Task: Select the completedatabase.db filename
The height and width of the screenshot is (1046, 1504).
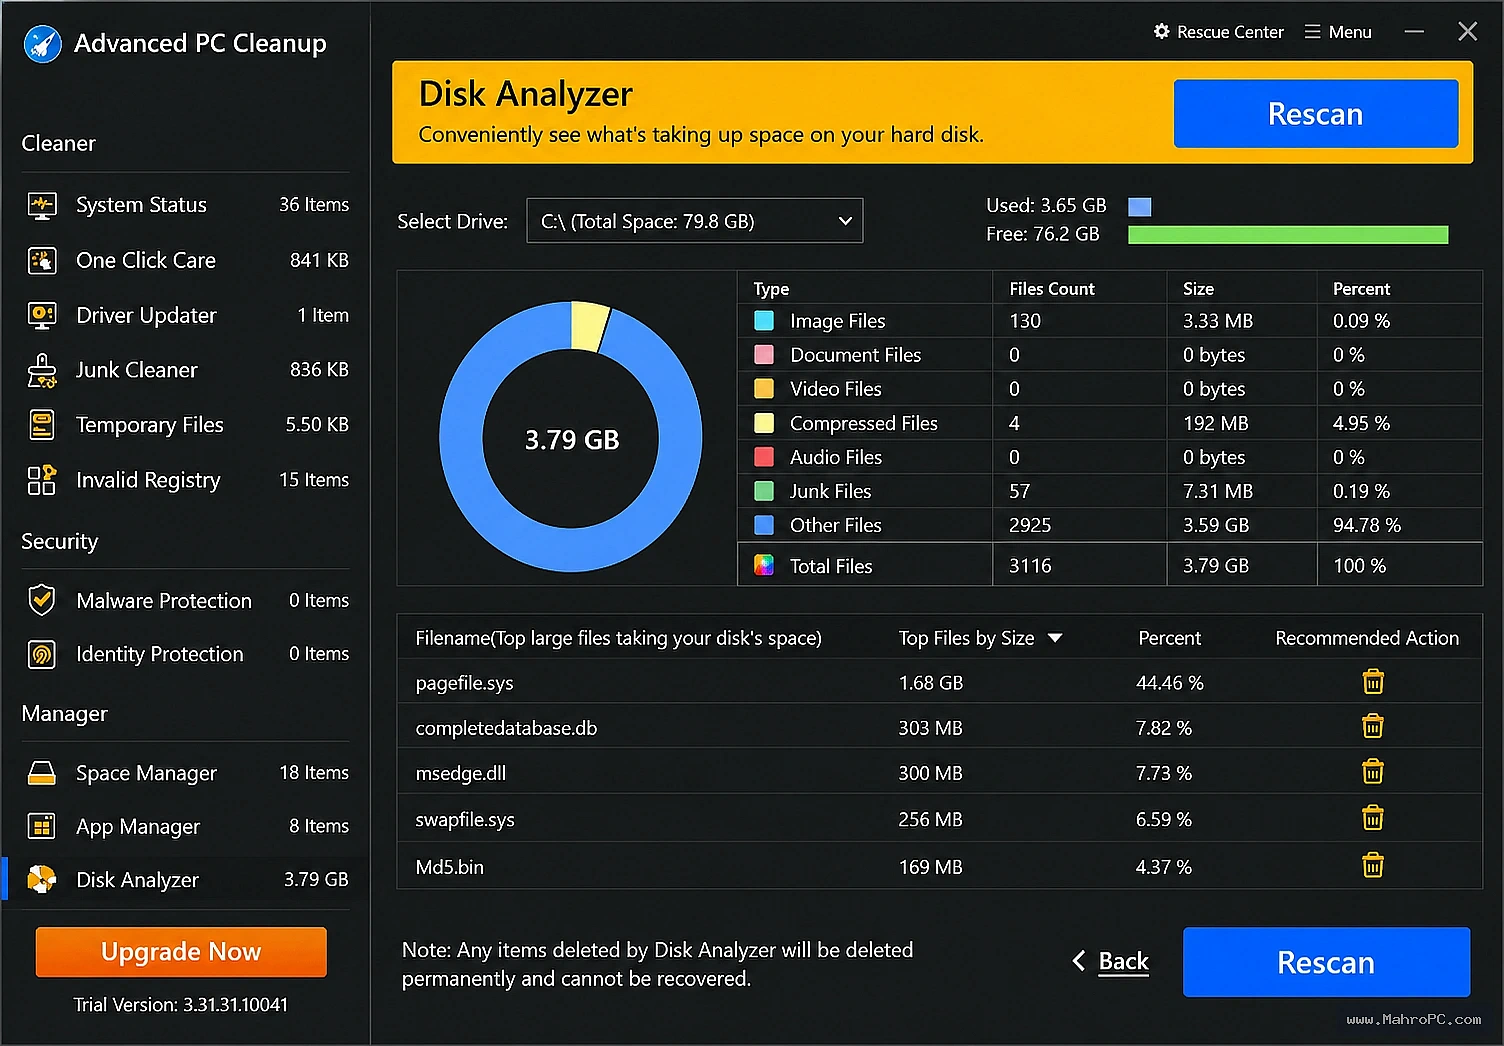Action: [506, 728]
